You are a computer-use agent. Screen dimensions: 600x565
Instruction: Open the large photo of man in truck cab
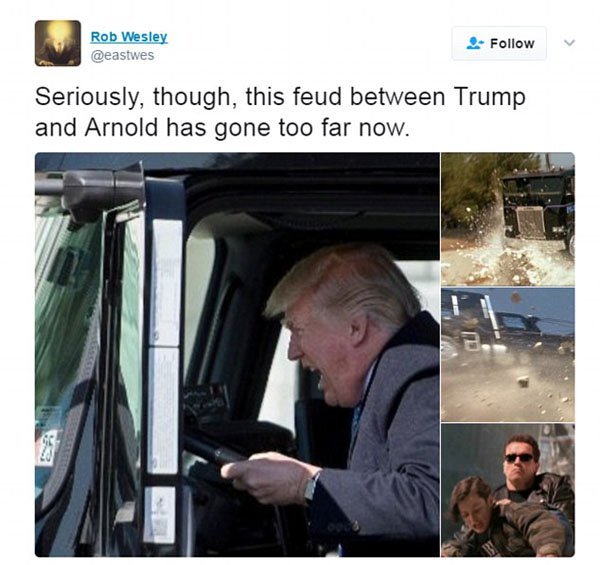[x=237, y=354]
